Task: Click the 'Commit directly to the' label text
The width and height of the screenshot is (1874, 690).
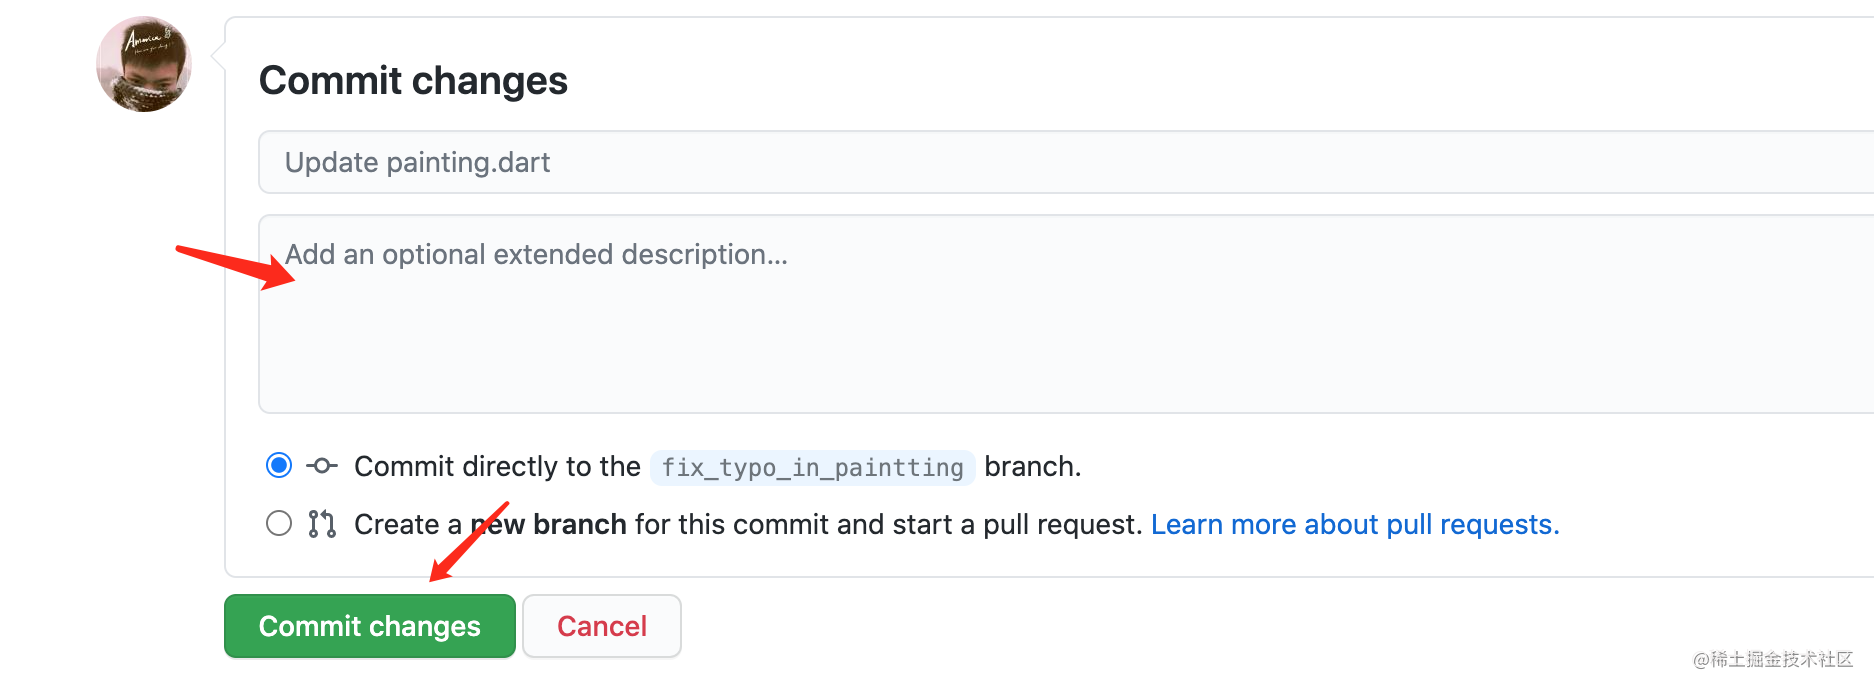Action: click(x=497, y=466)
